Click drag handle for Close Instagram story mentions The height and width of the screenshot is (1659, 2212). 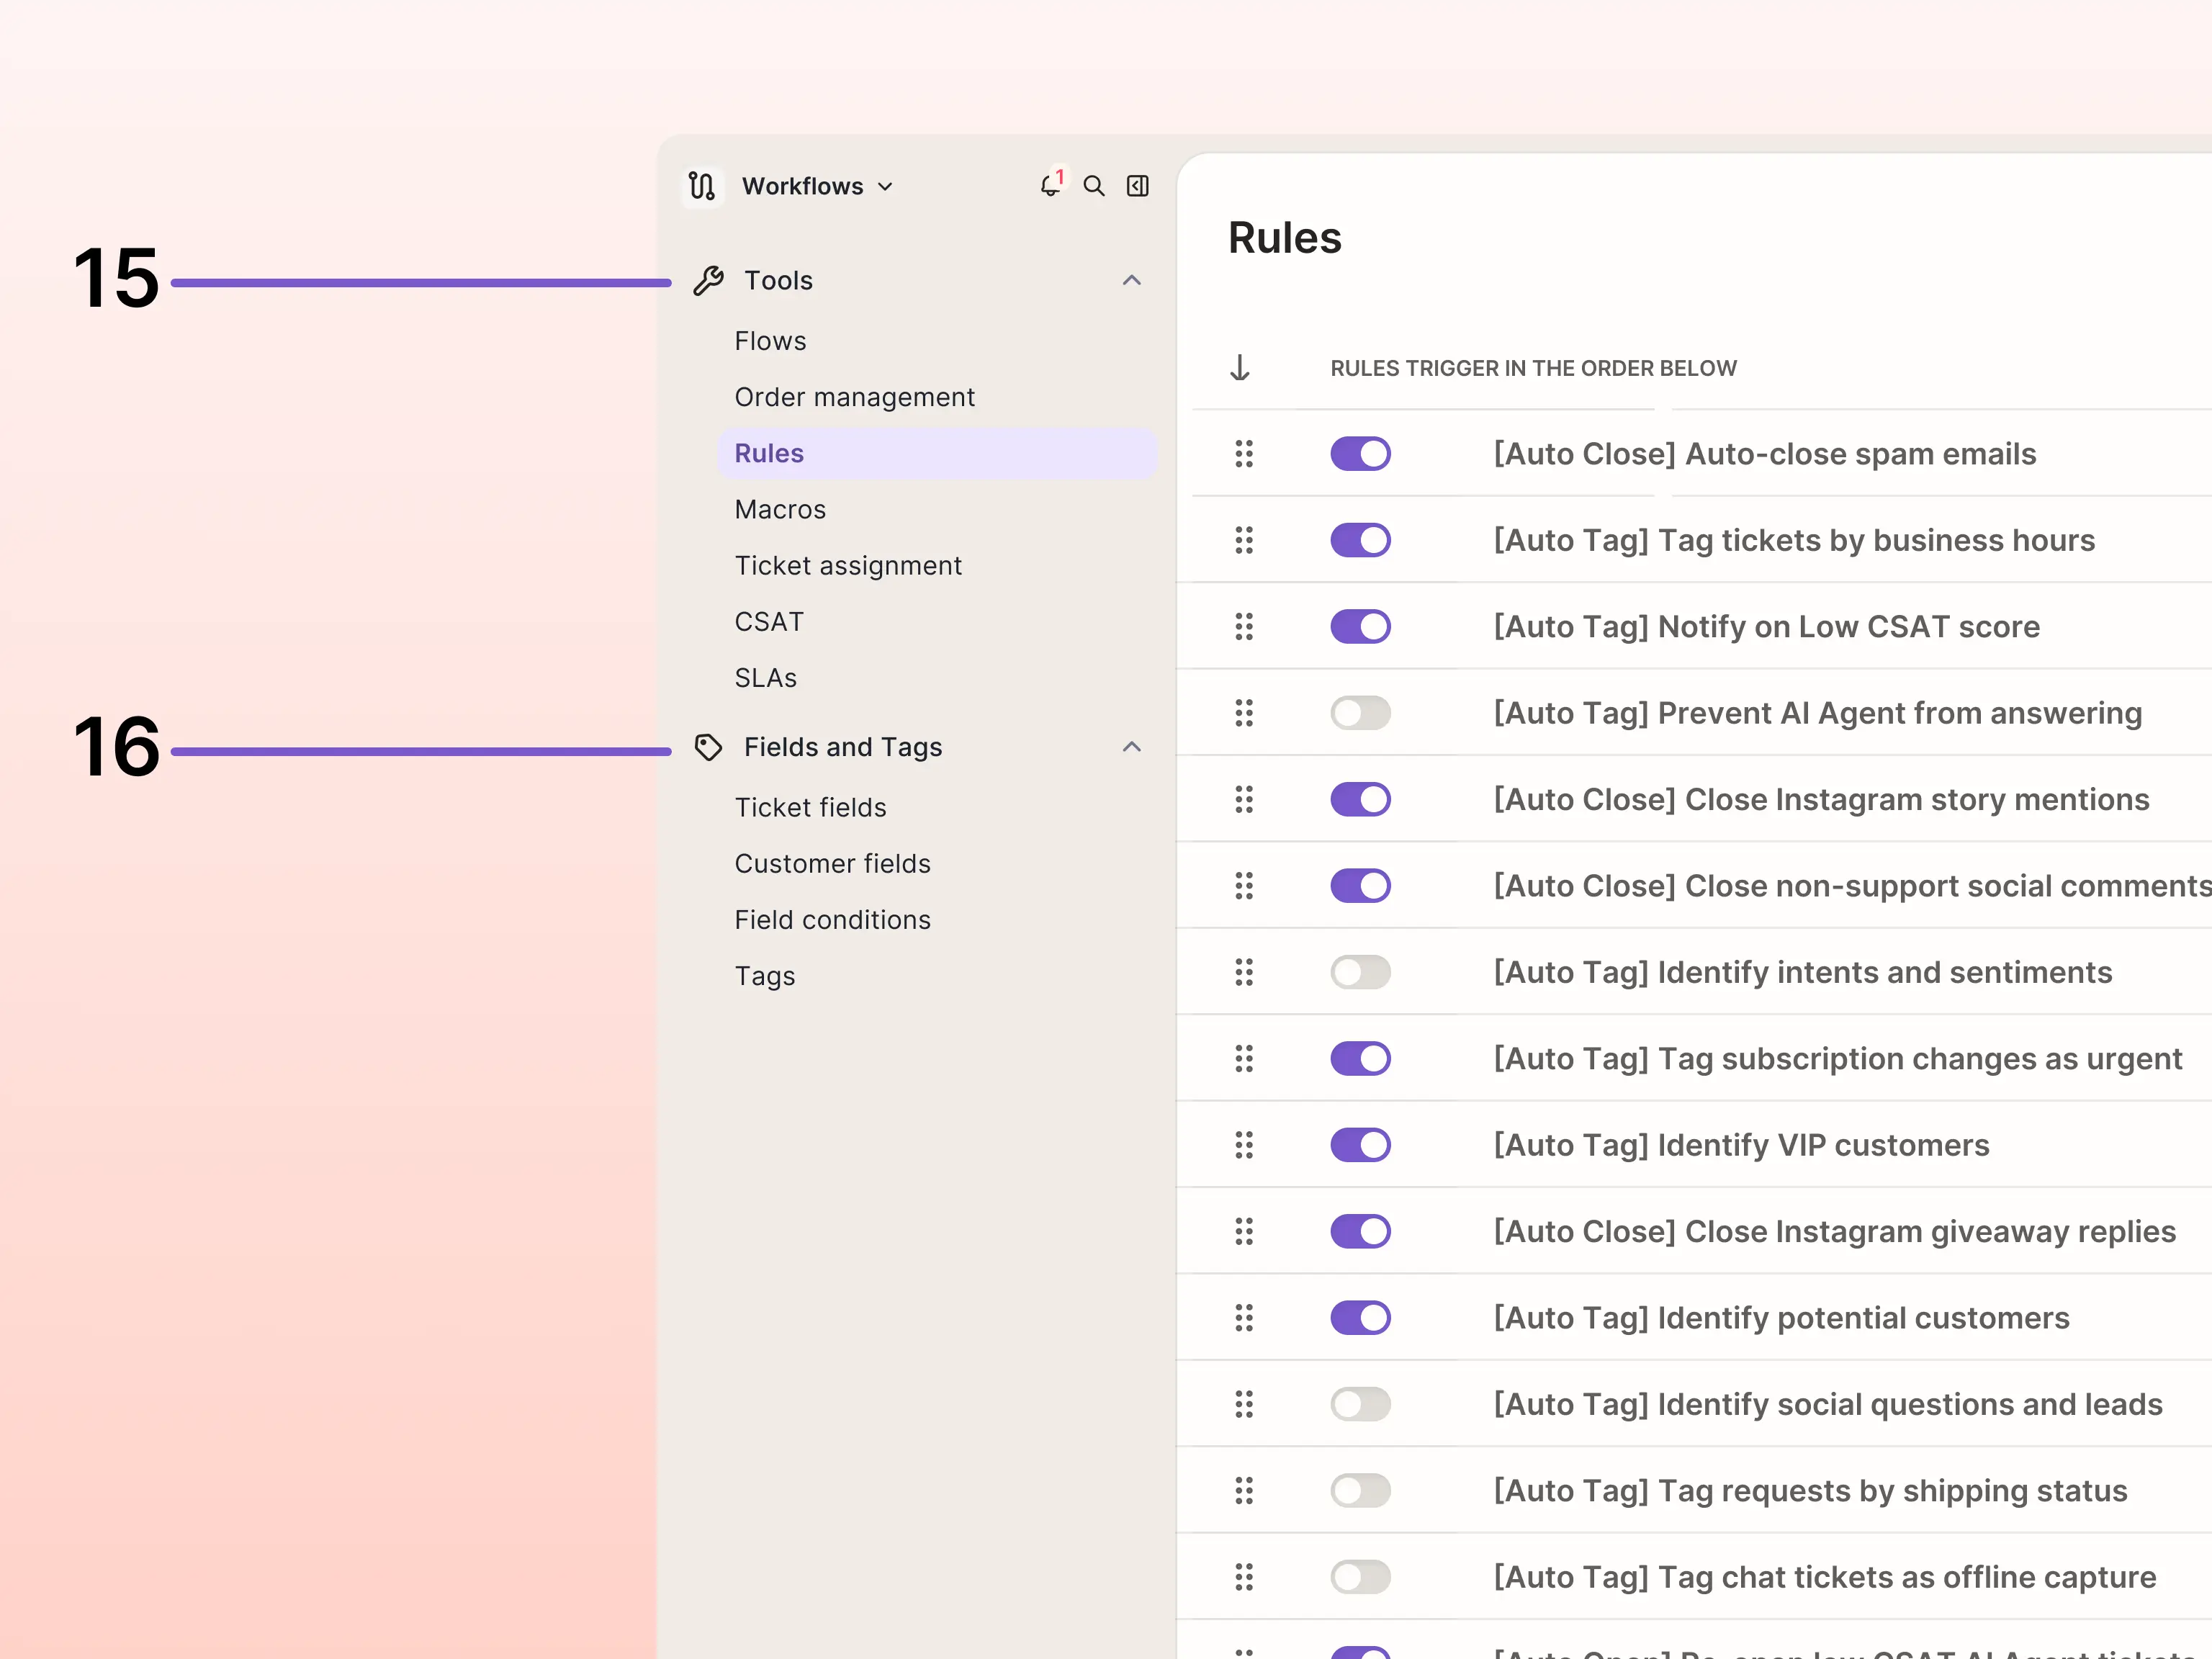(1244, 799)
